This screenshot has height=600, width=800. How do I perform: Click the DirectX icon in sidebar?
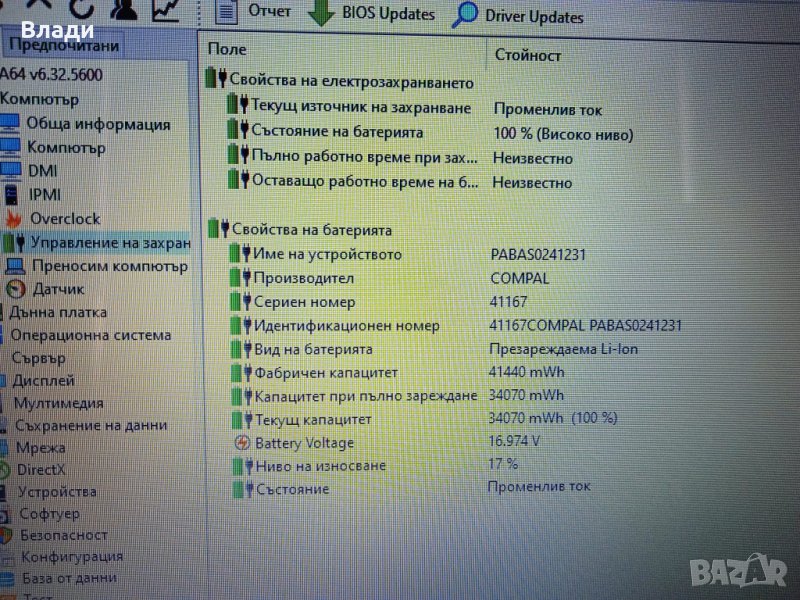[7, 469]
